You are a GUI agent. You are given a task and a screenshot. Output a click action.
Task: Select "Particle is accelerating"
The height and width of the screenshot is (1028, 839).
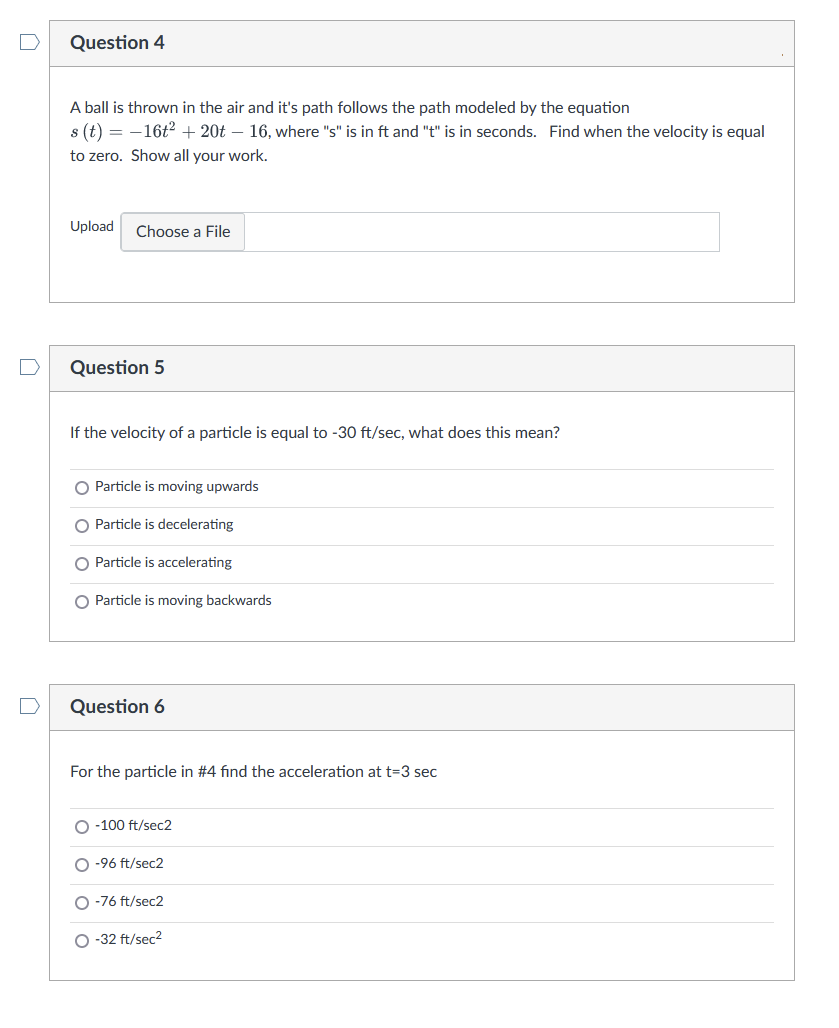click(x=82, y=563)
